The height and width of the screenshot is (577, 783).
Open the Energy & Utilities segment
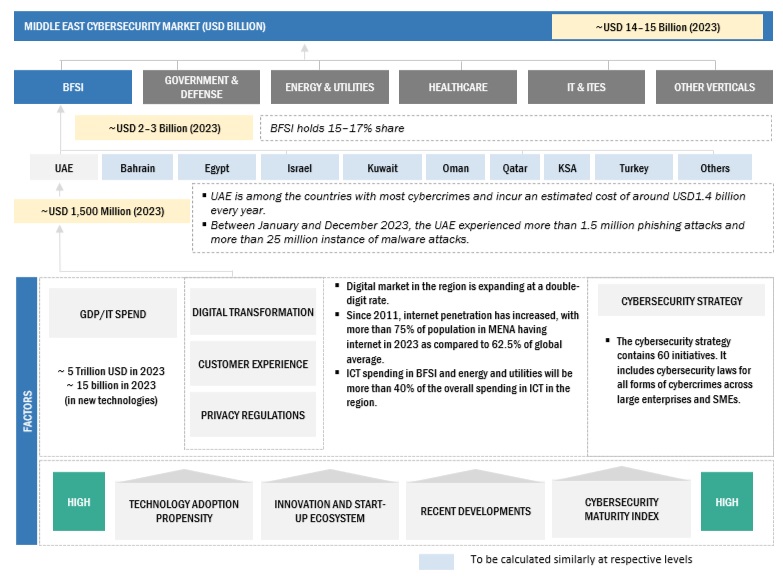click(329, 87)
